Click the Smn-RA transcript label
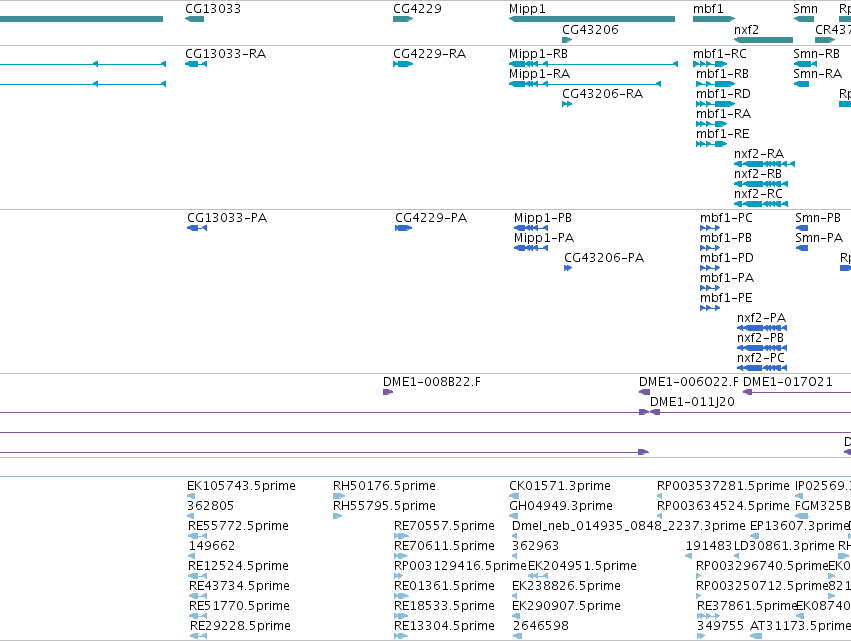851x641 pixels. pyautogui.click(x=817, y=74)
